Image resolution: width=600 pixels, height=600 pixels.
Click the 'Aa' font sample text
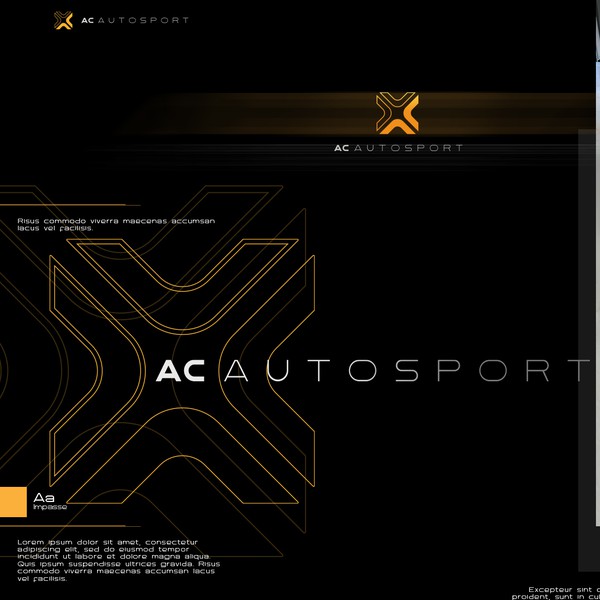click(44, 497)
